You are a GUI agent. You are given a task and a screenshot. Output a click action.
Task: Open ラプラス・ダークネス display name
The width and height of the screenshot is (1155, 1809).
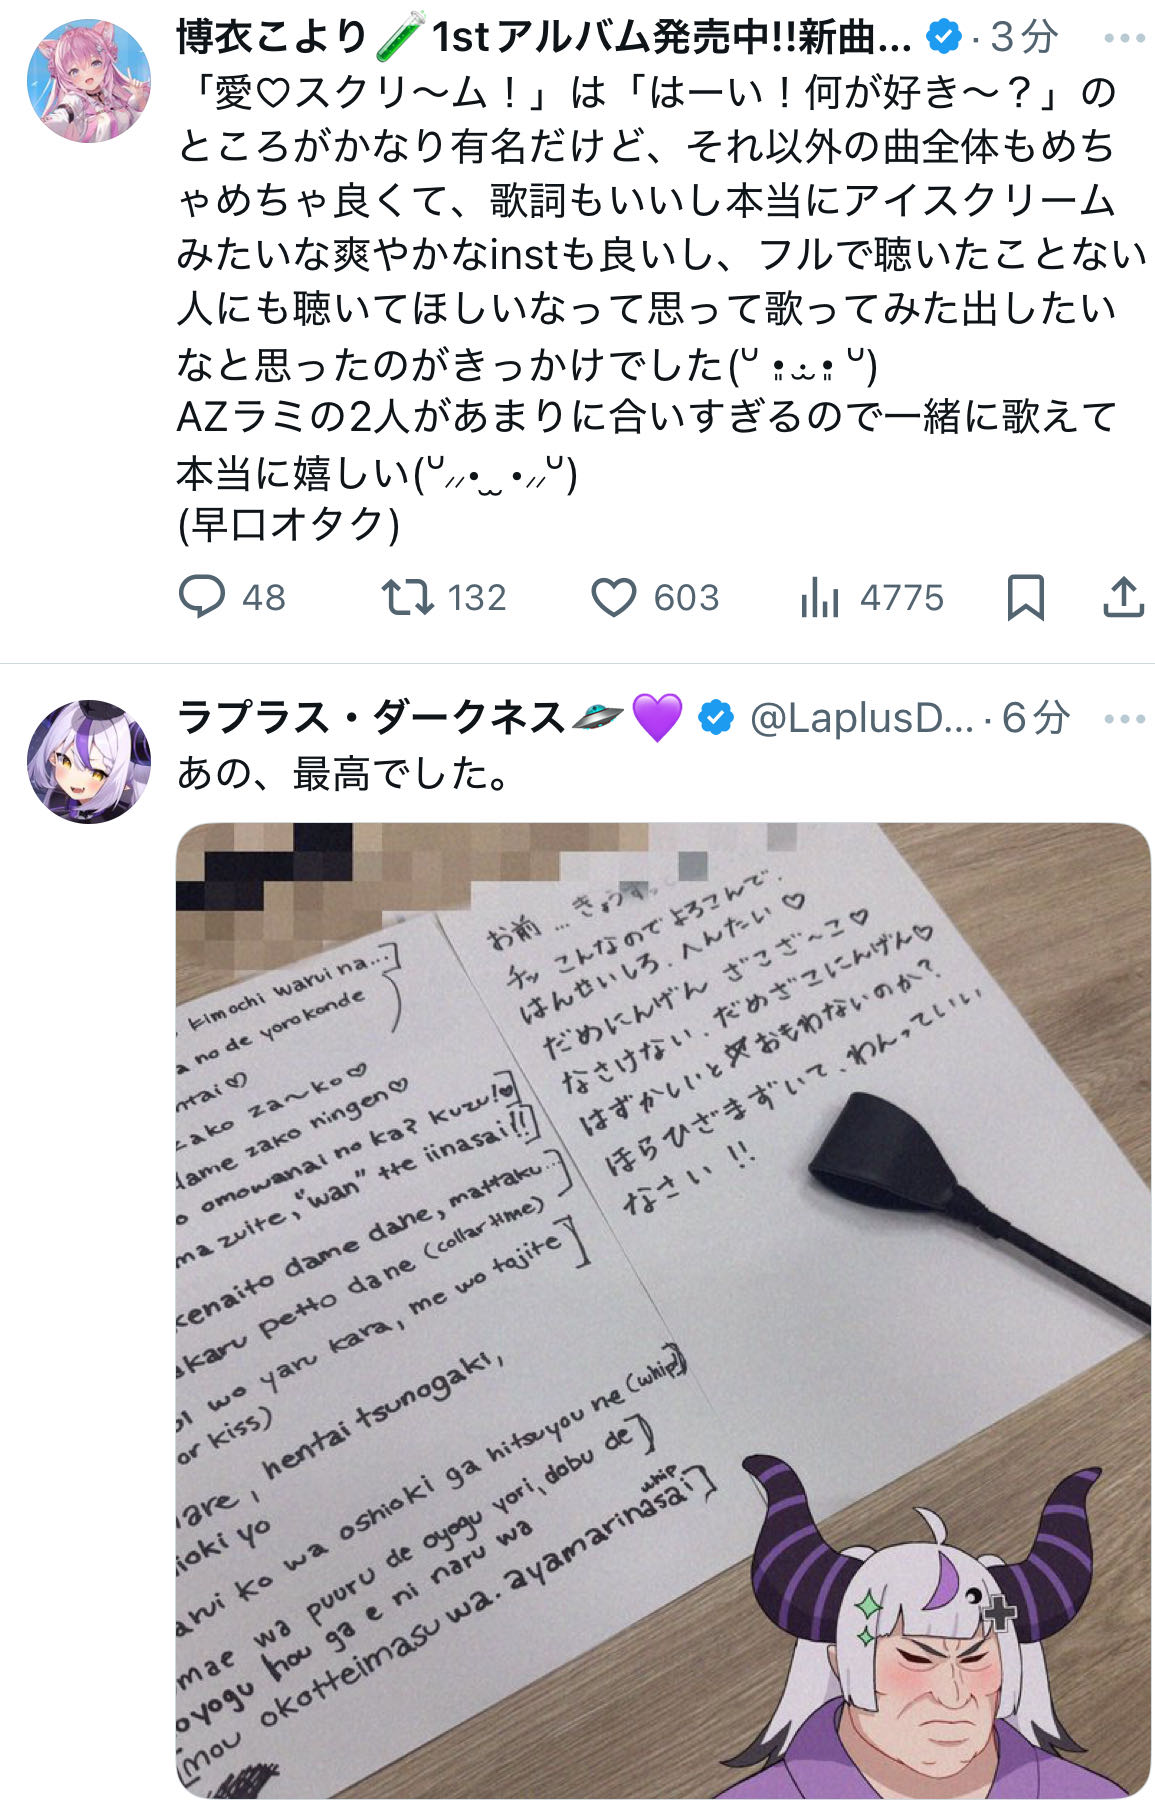[371, 718]
